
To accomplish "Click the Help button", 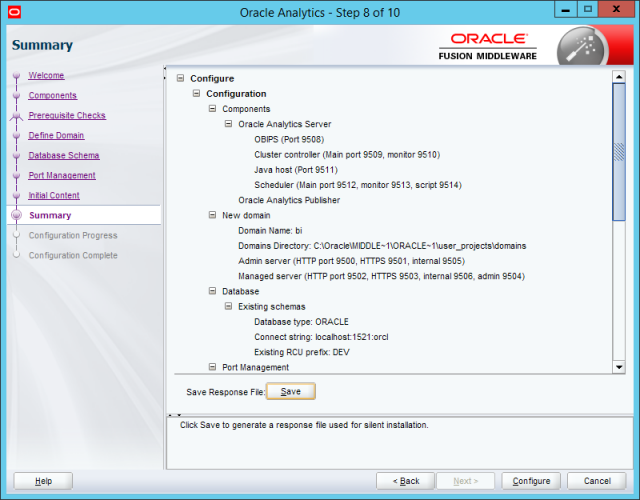I will [x=43, y=481].
